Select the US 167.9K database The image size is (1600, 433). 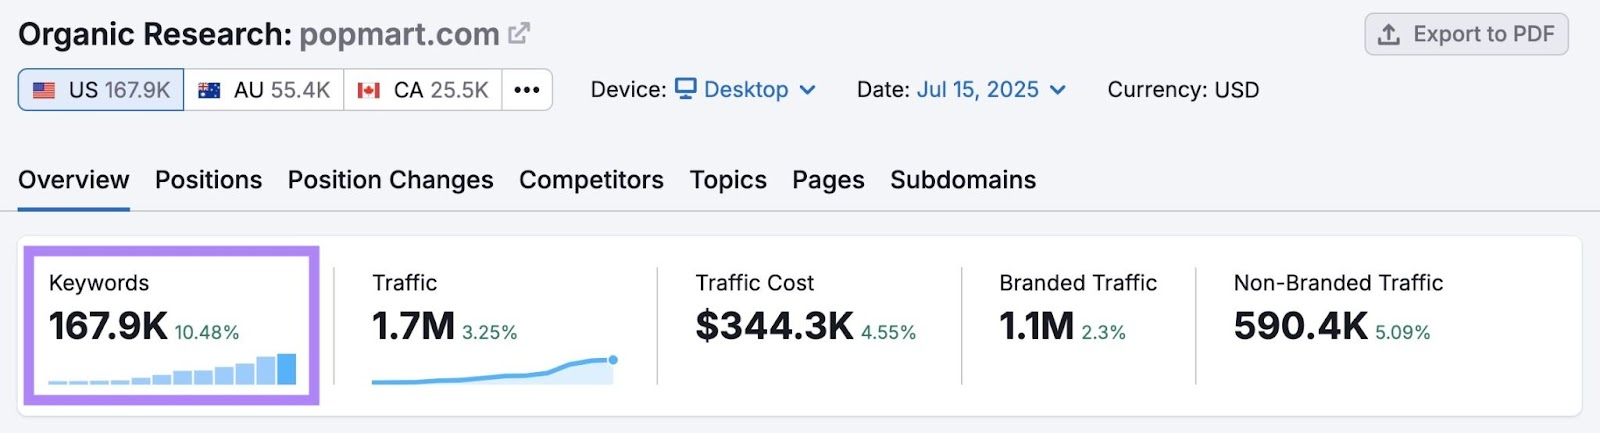click(x=101, y=90)
